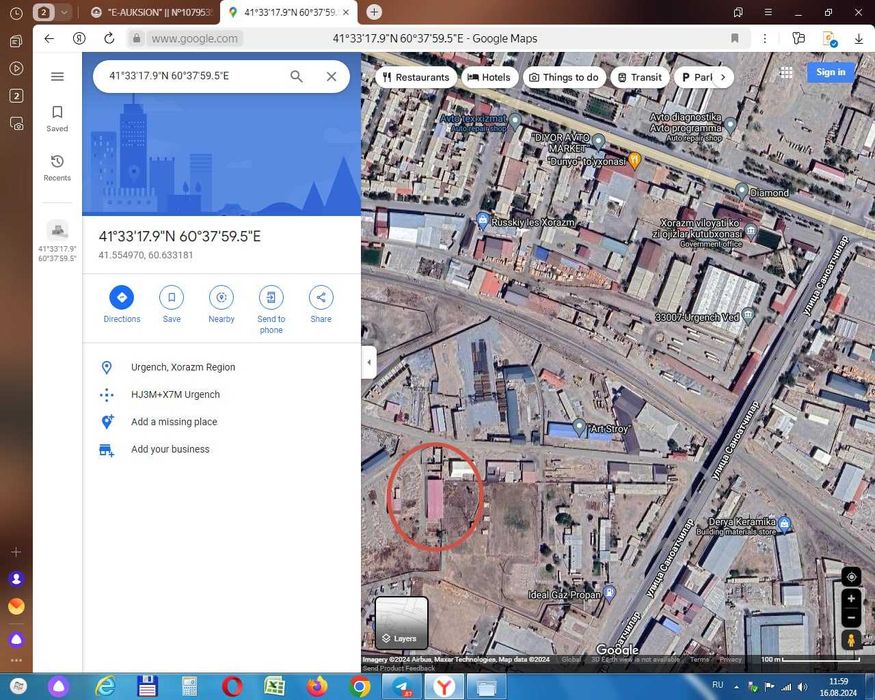Send location to phone
Image resolution: width=875 pixels, height=700 pixels.
point(271,310)
